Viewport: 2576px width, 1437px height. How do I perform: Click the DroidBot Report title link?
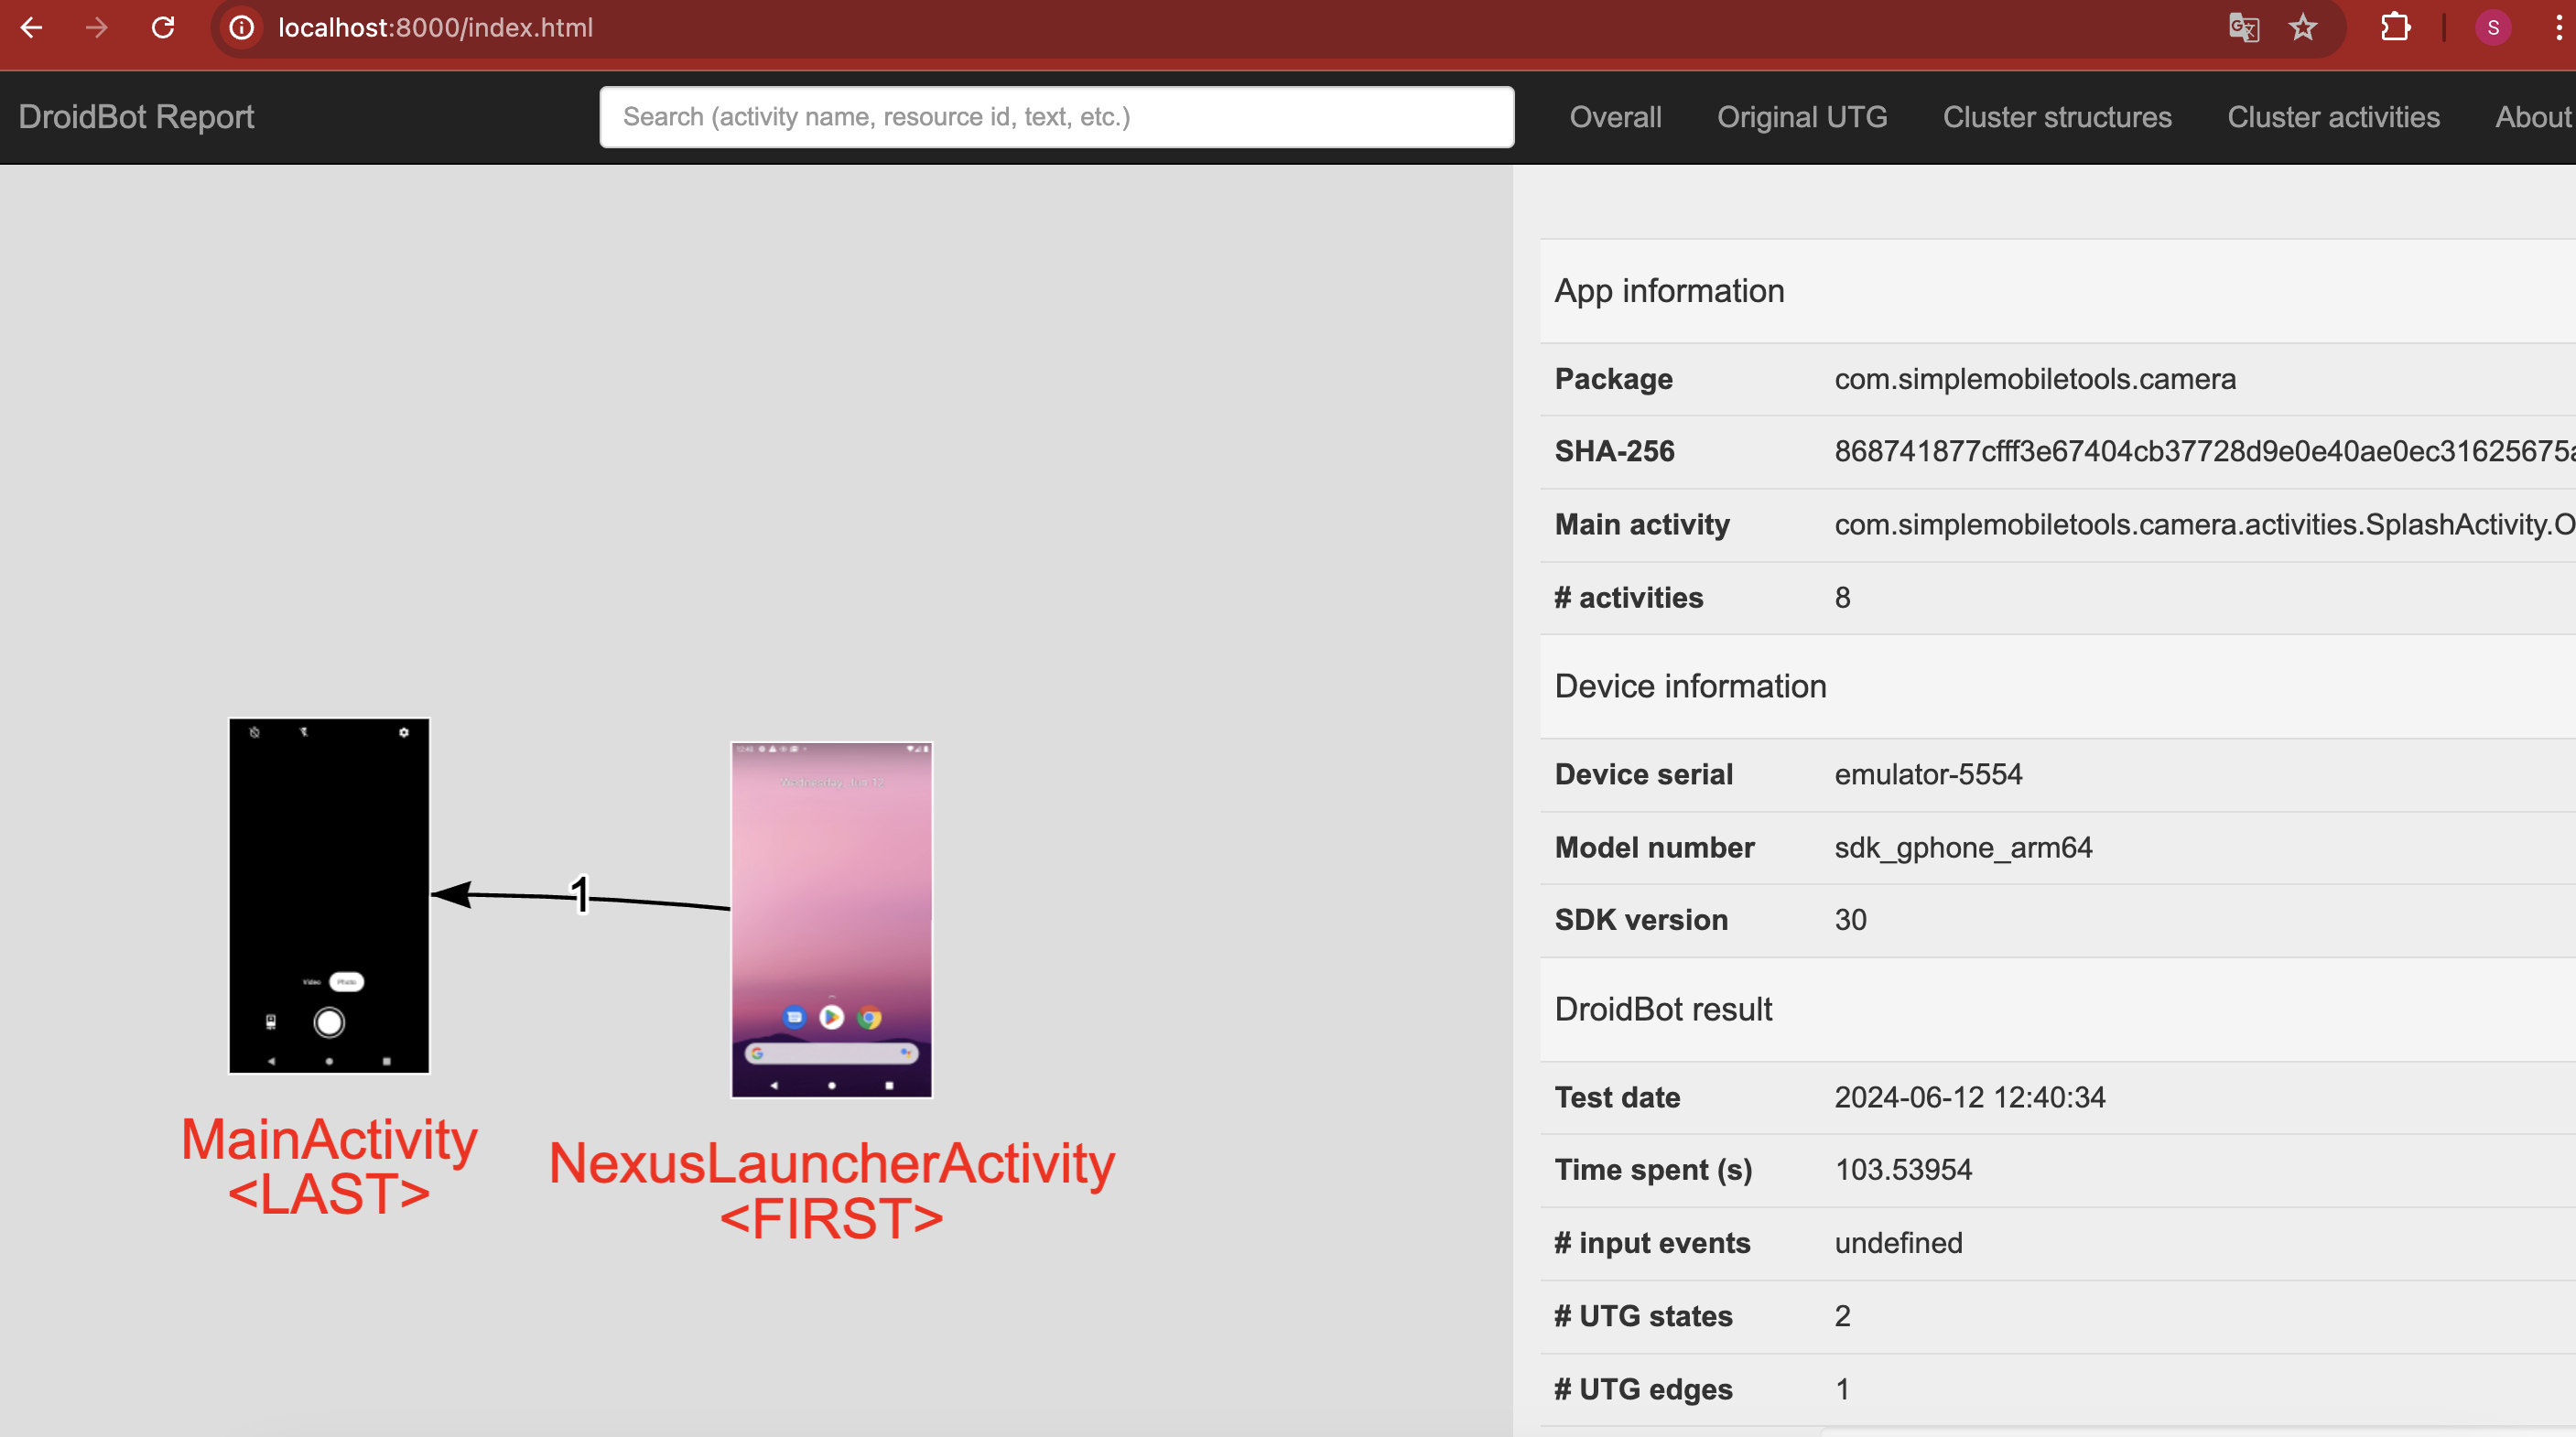136,117
